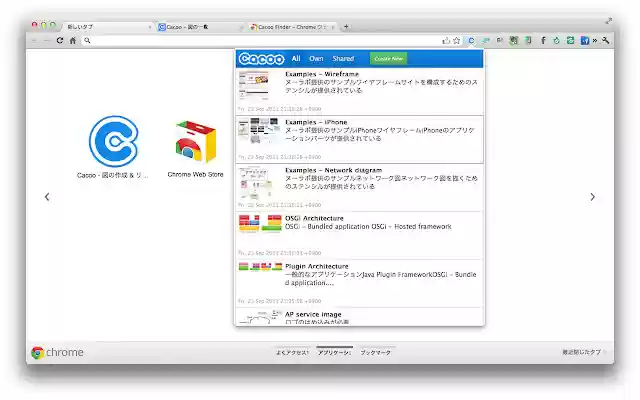Select the Shared filter in Cacoo popup
Image resolution: width=640 pixels, height=400 pixels.
343,59
